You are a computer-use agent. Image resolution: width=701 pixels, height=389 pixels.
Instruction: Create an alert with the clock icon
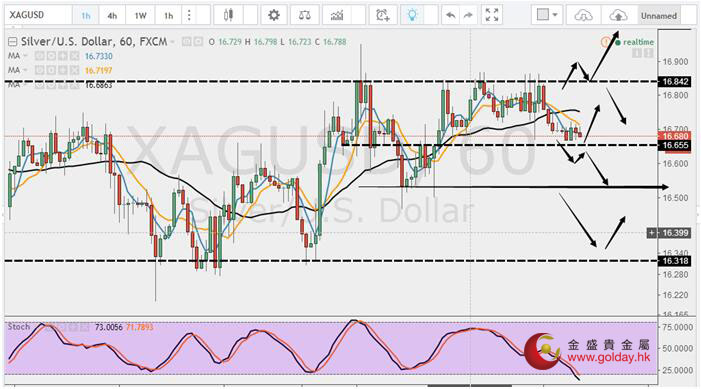pos(383,16)
